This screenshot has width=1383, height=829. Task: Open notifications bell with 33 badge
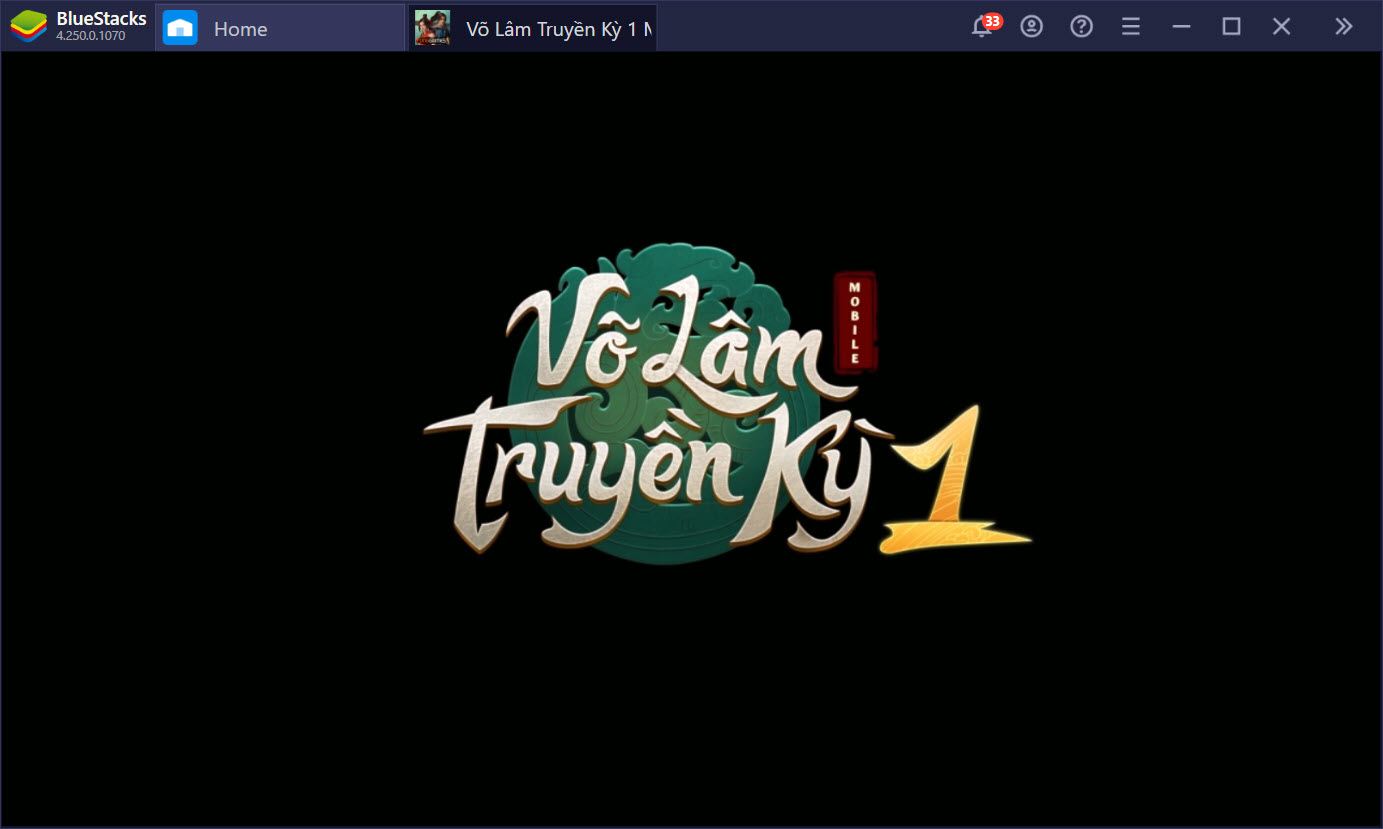[x=984, y=25]
